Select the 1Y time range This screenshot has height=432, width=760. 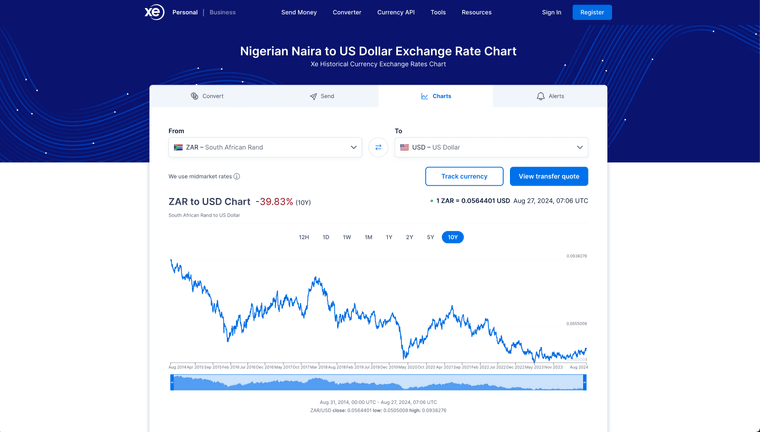point(389,237)
